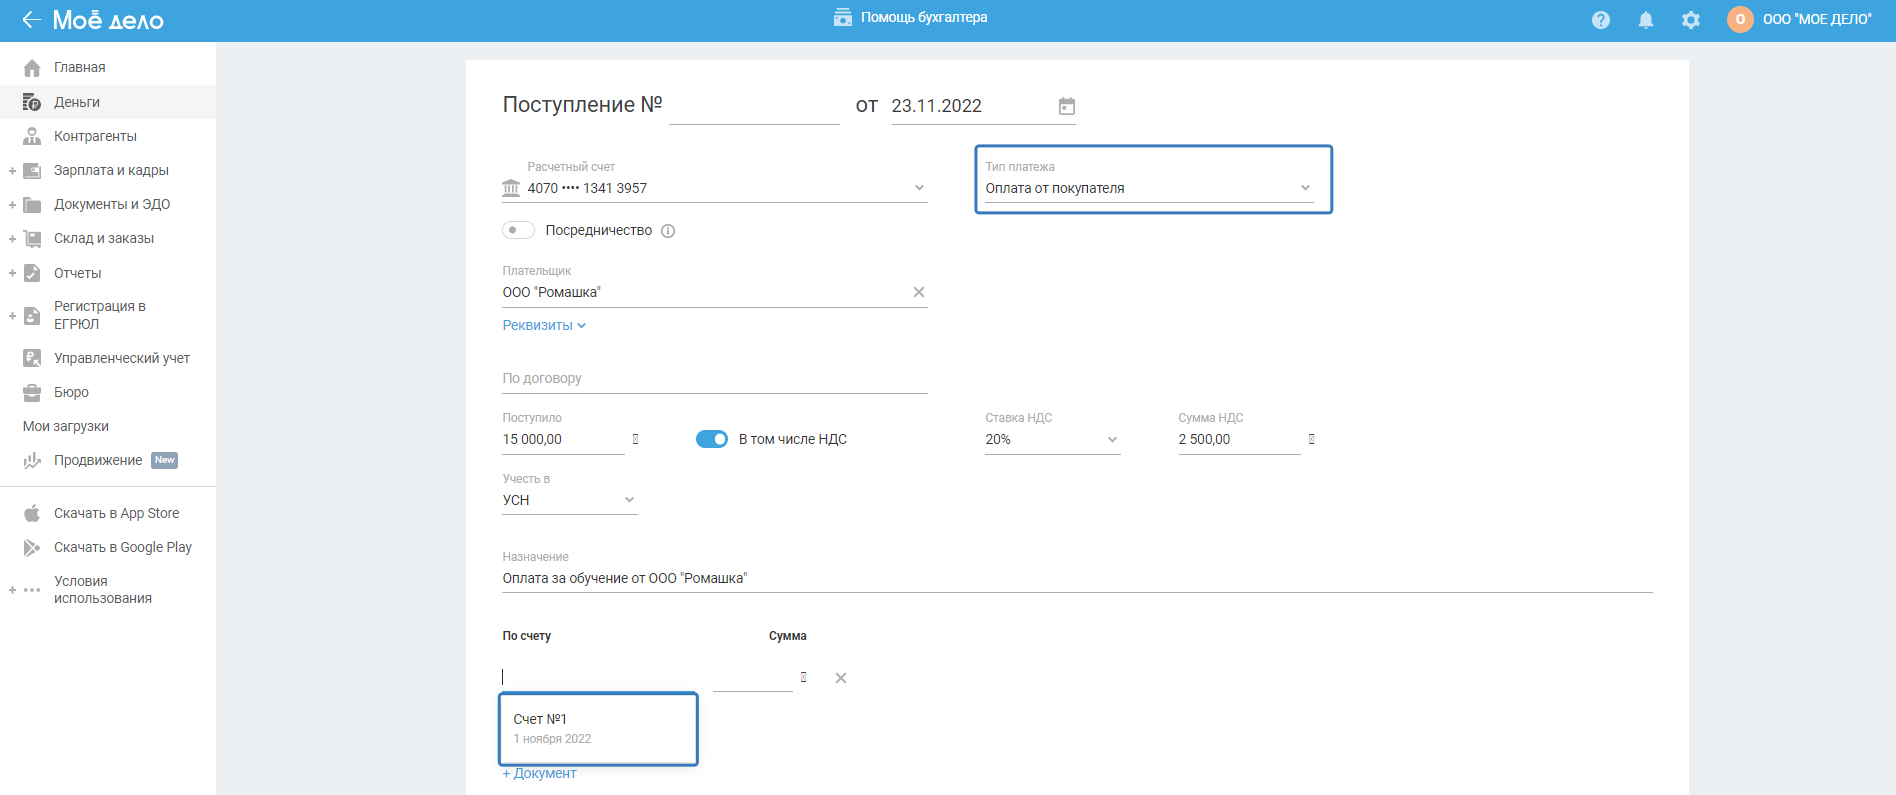Go to Контрагенты in the sidebar
This screenshot has height=795, width=1896.
click(x=95, y=136)
